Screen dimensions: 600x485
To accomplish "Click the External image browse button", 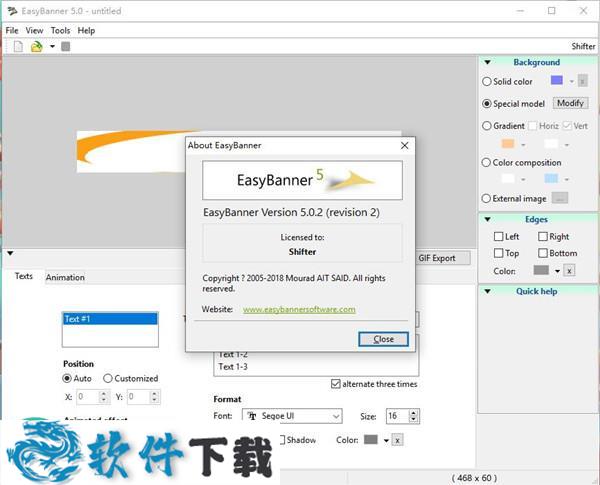I will pos(559,198).
